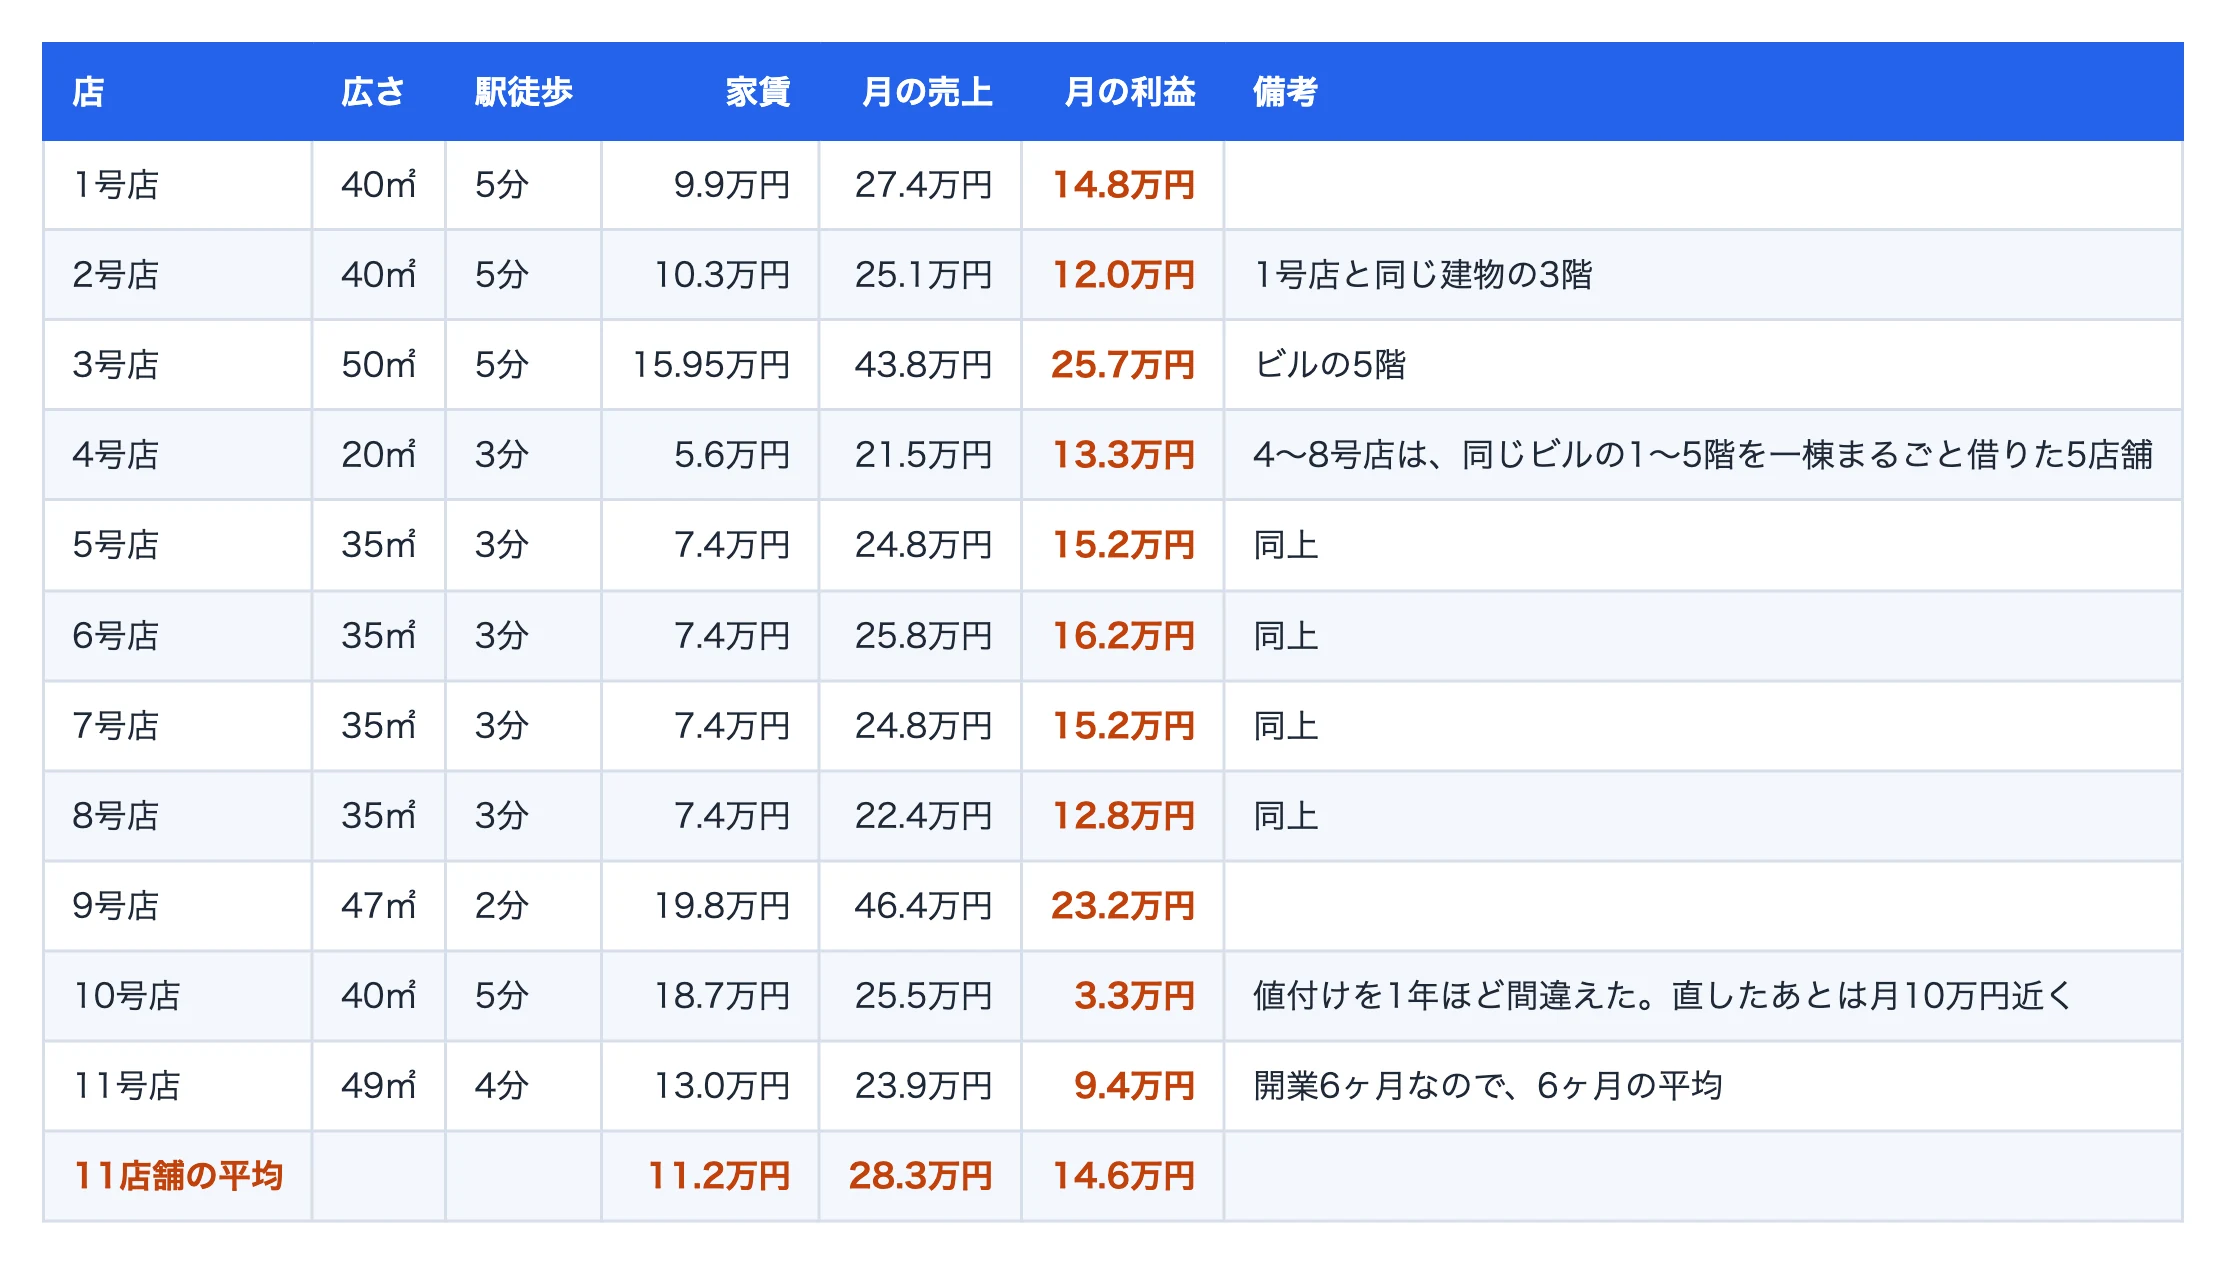Click the 月の利益 column header
The width and height of the screenshot is (2226, 1266).
[1130, 92]
